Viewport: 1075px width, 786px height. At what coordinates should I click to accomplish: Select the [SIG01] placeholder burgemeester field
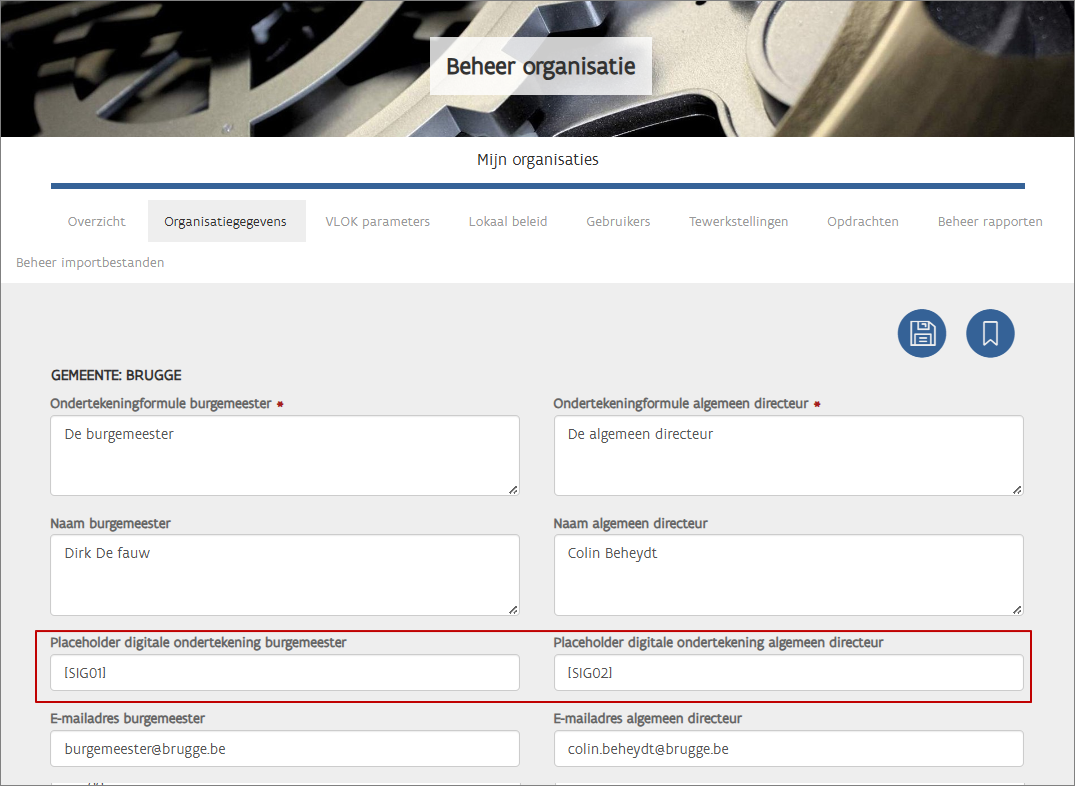[284, 673]
